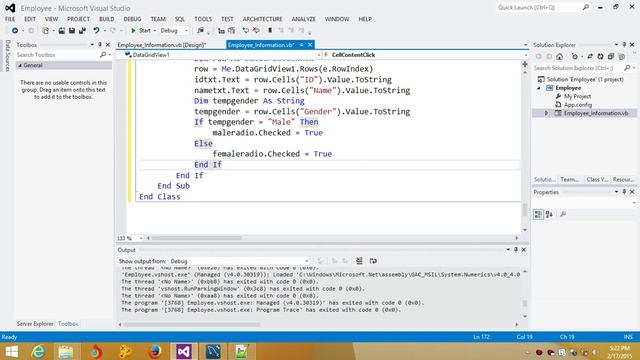Click the Toggle Bookmark toolbar icon

(270, 31)
